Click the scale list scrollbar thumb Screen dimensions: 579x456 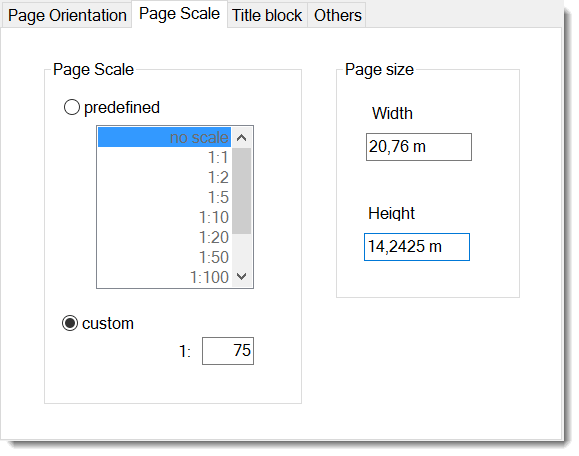click(242, 191)
